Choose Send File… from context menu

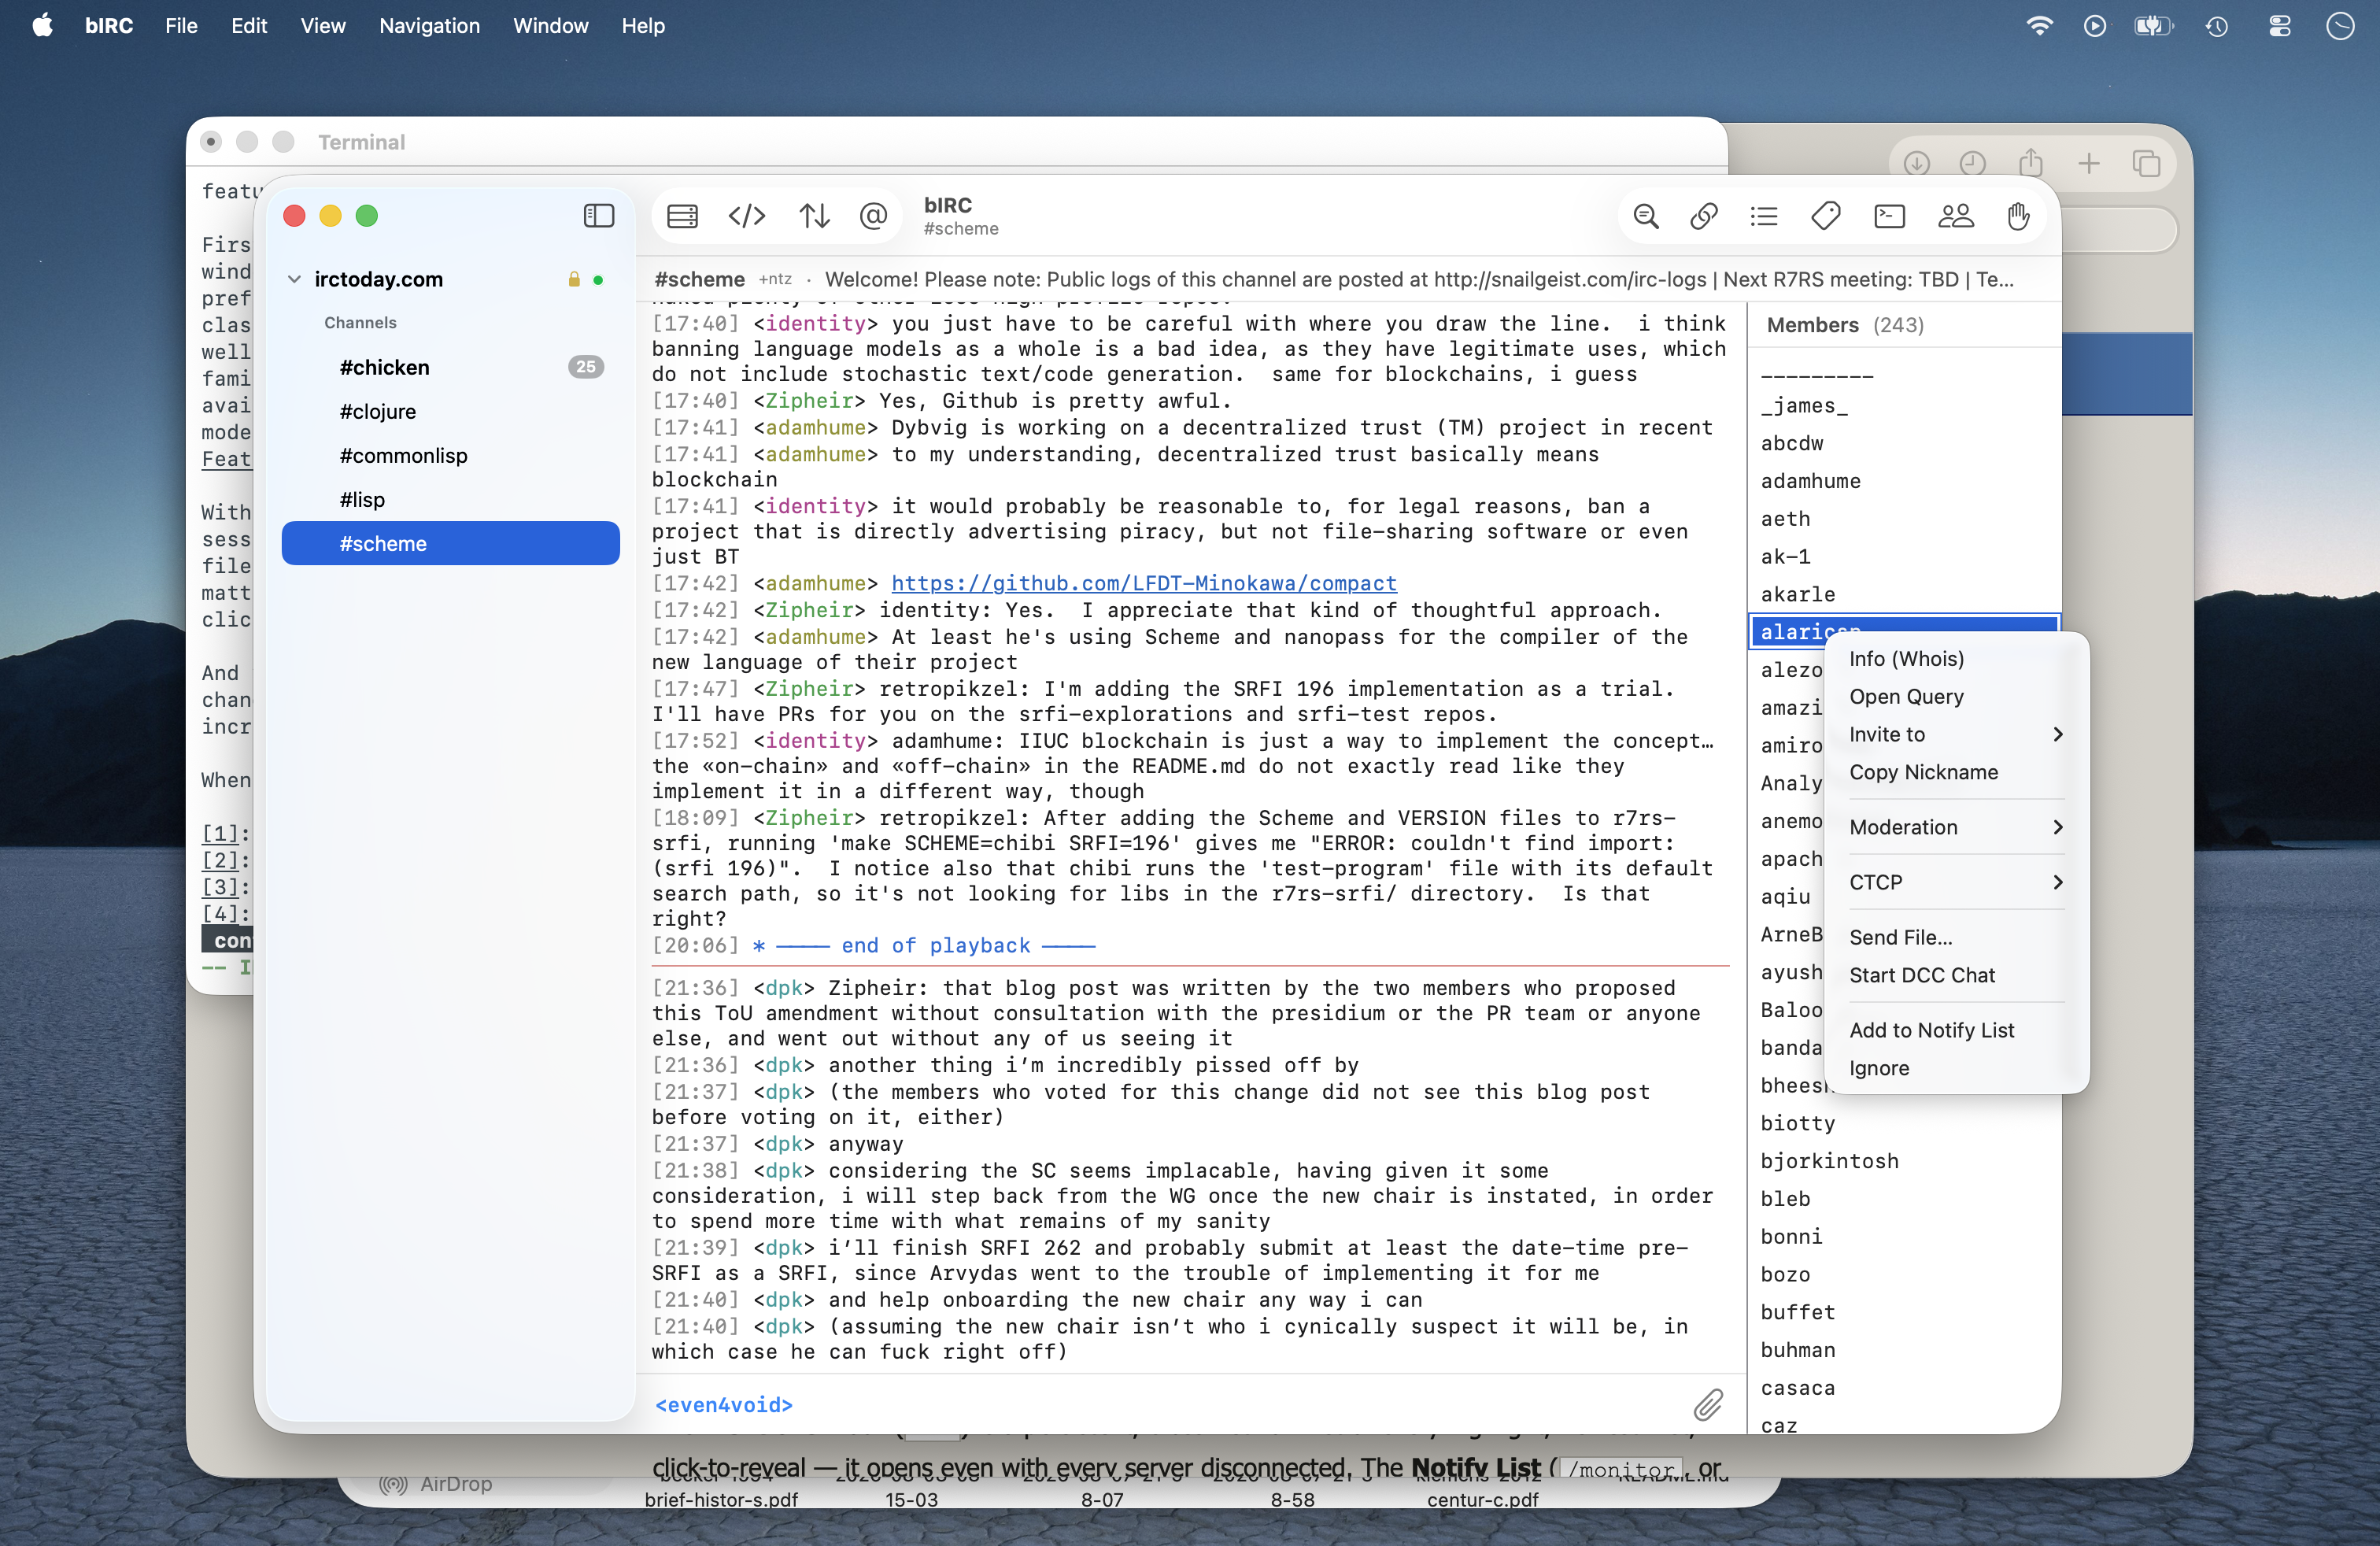[1956, 937]
